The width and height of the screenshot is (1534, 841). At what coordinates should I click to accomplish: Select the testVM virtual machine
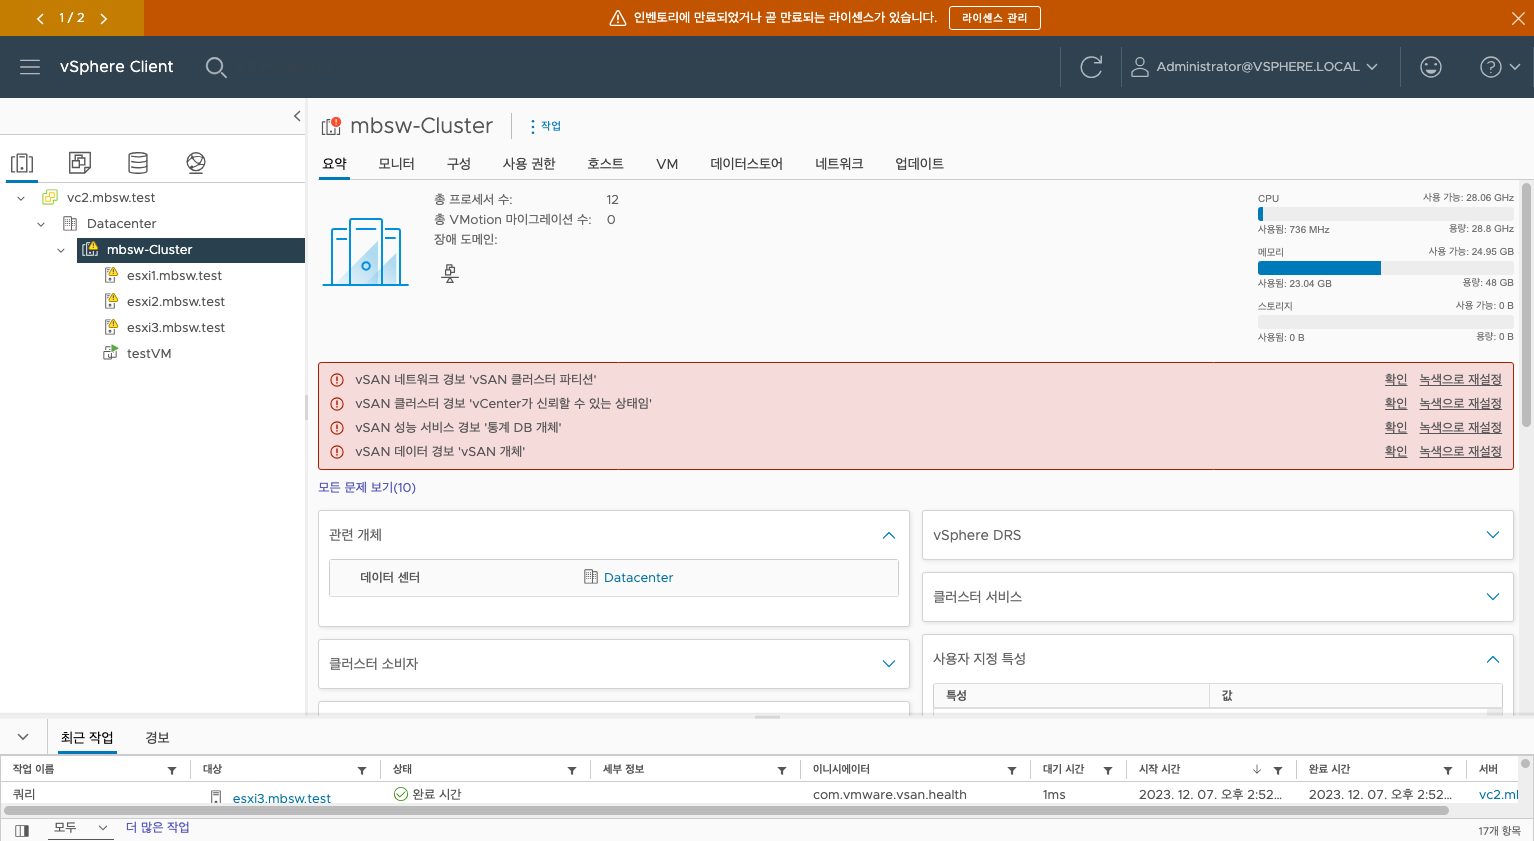pos(148,354)
